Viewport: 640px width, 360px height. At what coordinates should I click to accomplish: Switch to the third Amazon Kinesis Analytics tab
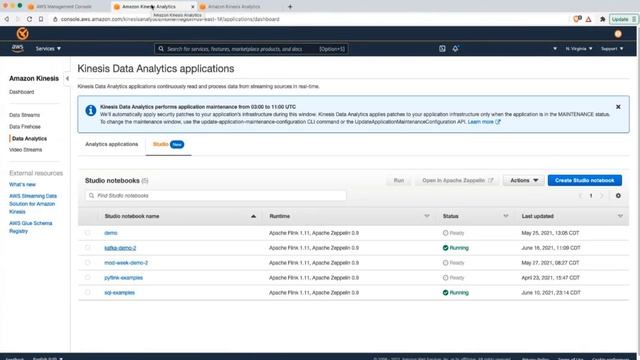(234, 7)
